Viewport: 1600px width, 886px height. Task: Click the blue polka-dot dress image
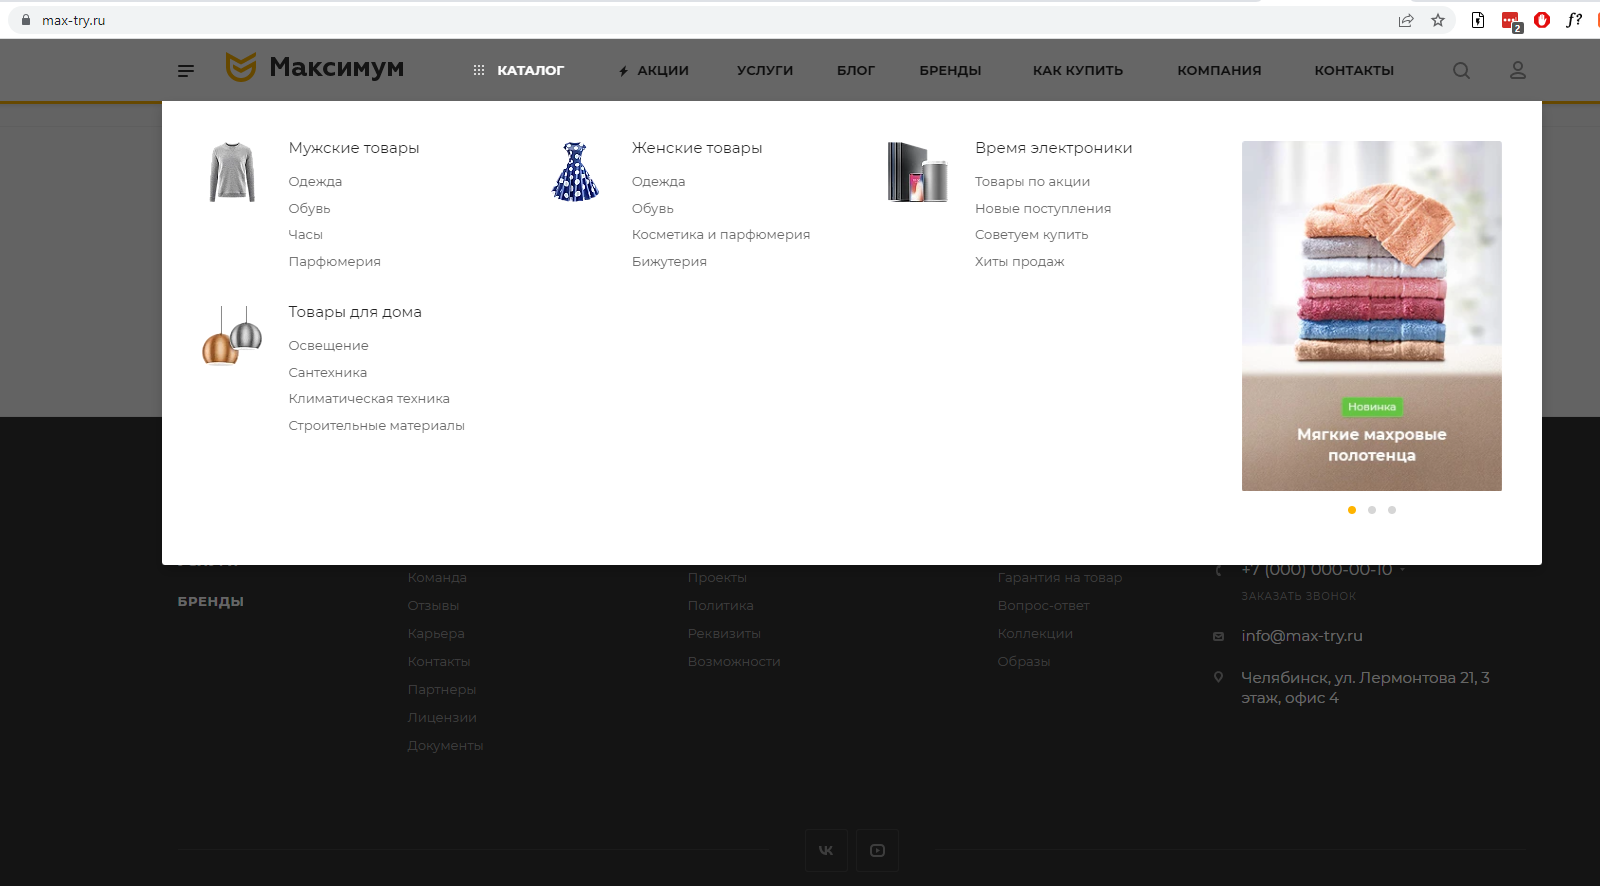(575, 172)
